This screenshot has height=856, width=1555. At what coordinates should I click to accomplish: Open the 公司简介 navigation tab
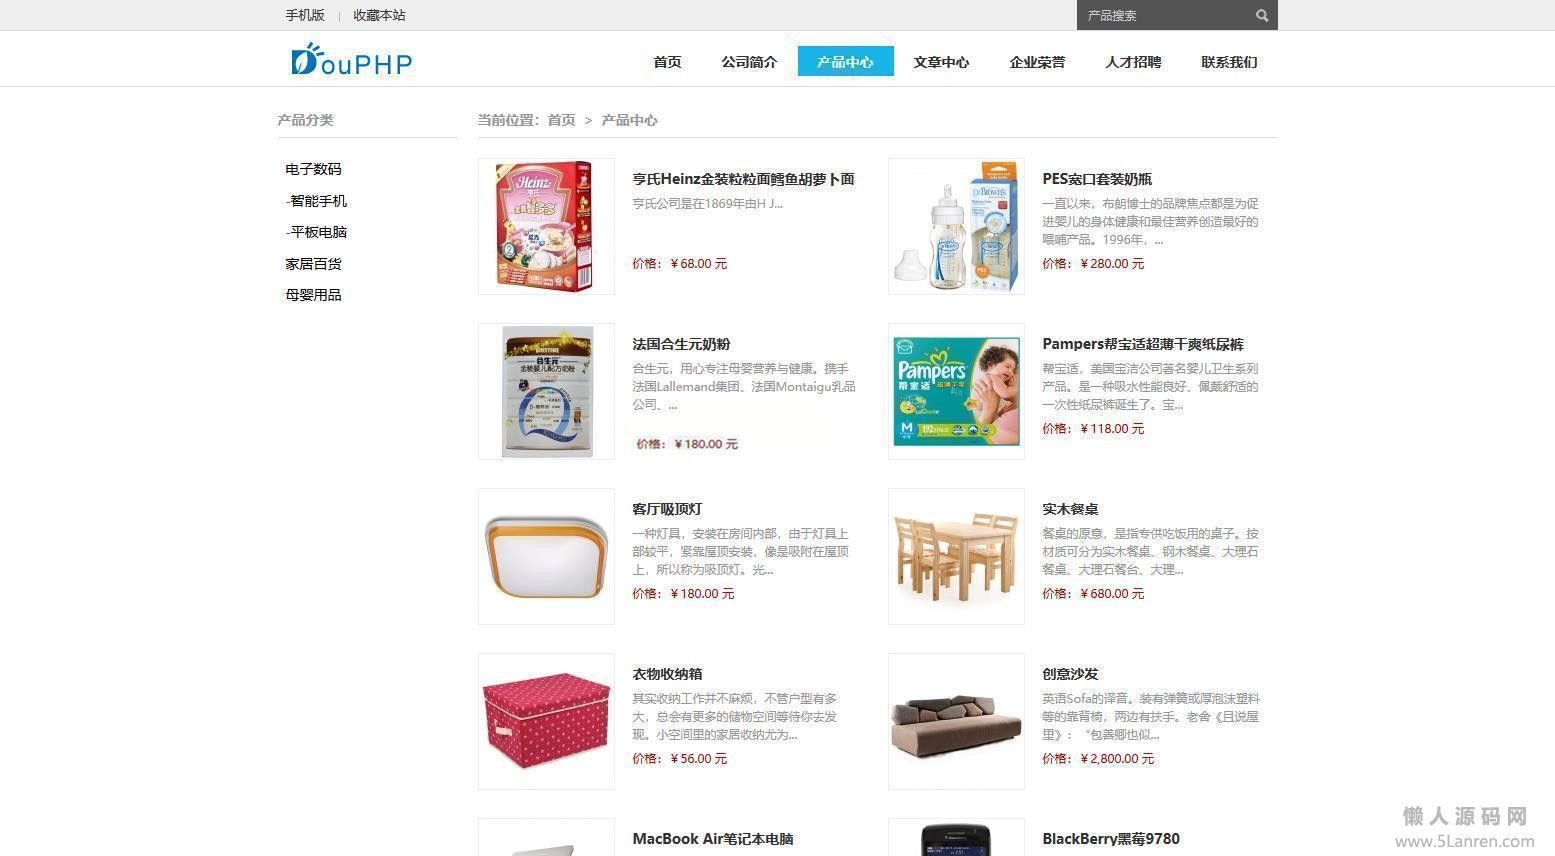click(749, 62)
